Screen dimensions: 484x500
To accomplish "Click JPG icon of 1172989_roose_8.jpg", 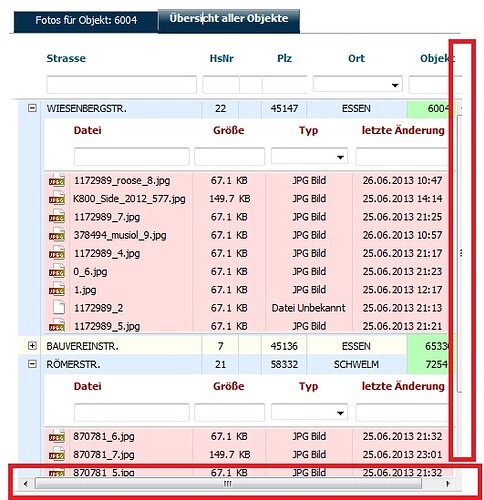I will coord(57,180).
